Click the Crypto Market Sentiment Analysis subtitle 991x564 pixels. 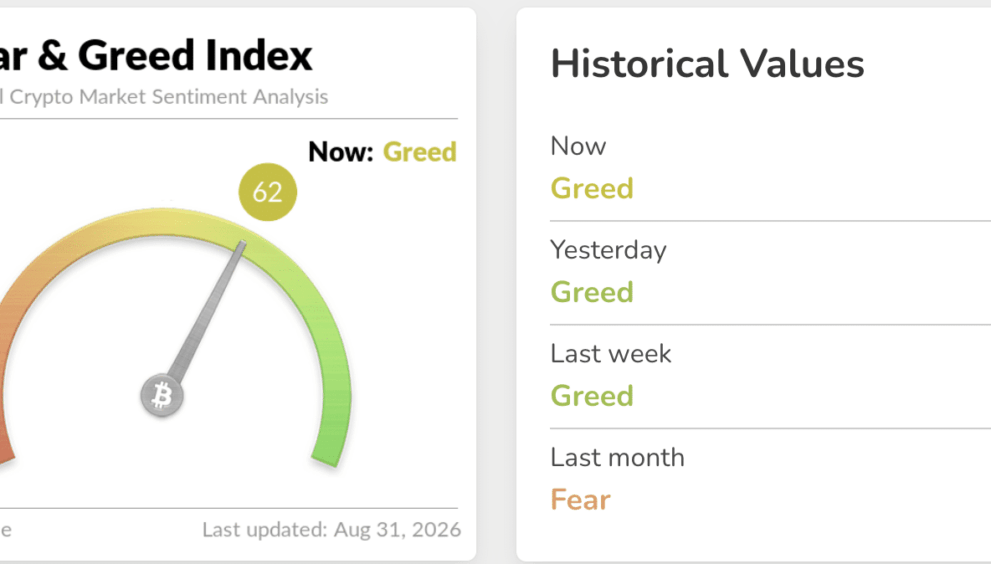pos(164,97)
